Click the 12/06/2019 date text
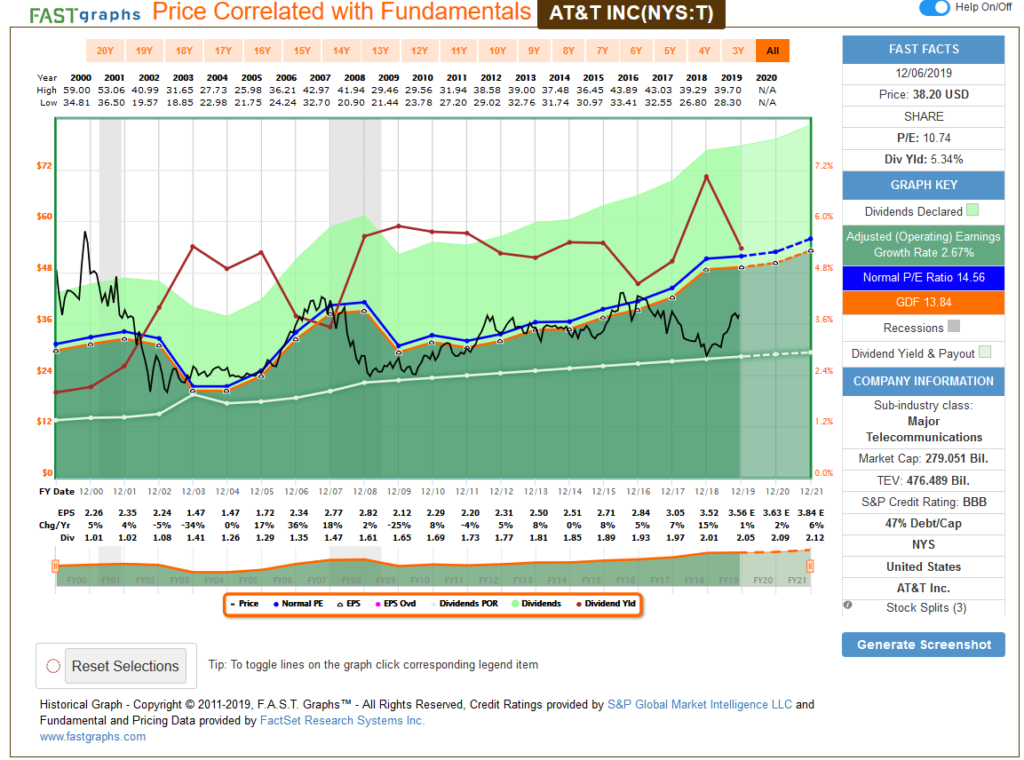Screen dimensions: 1024x760 [x=923, y=73]
